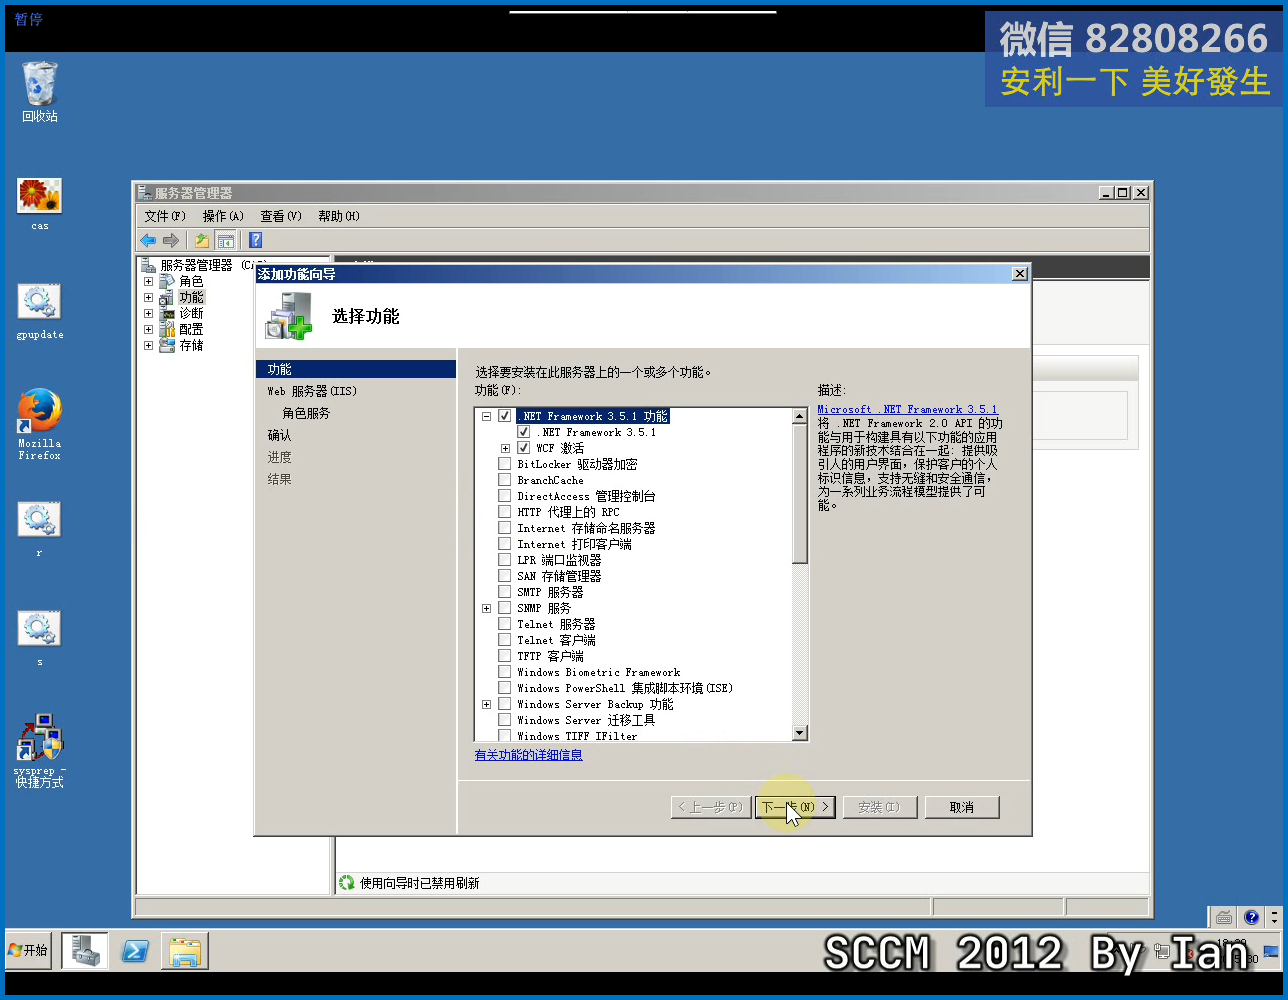Check DirectAccess 管理控制台 feature
This screenshot has width=1288, height=1000.
point(505,496)
